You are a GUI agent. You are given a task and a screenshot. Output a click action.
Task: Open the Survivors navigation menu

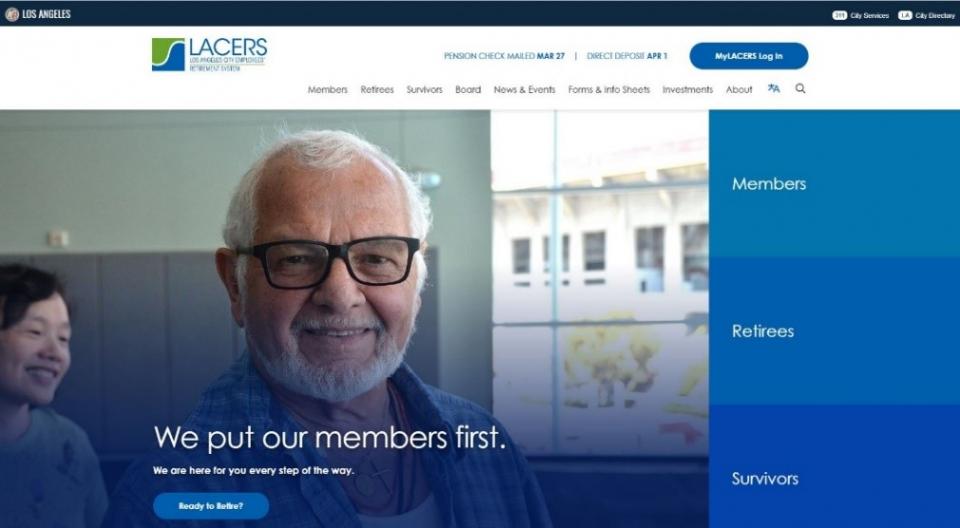[x=424, y=89]
